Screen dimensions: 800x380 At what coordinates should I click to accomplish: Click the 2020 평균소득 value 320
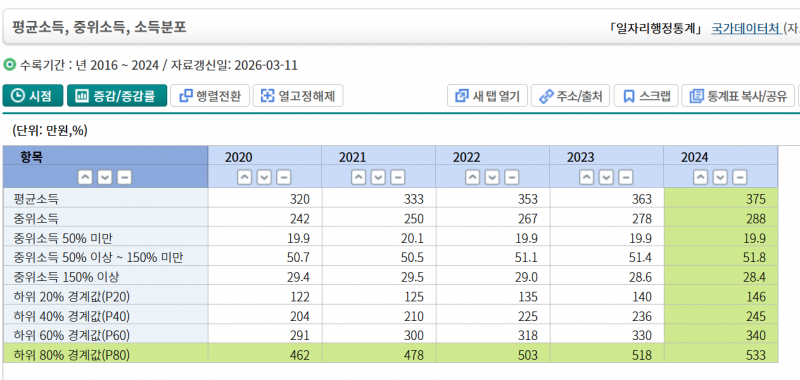click(x=265, y=198)
